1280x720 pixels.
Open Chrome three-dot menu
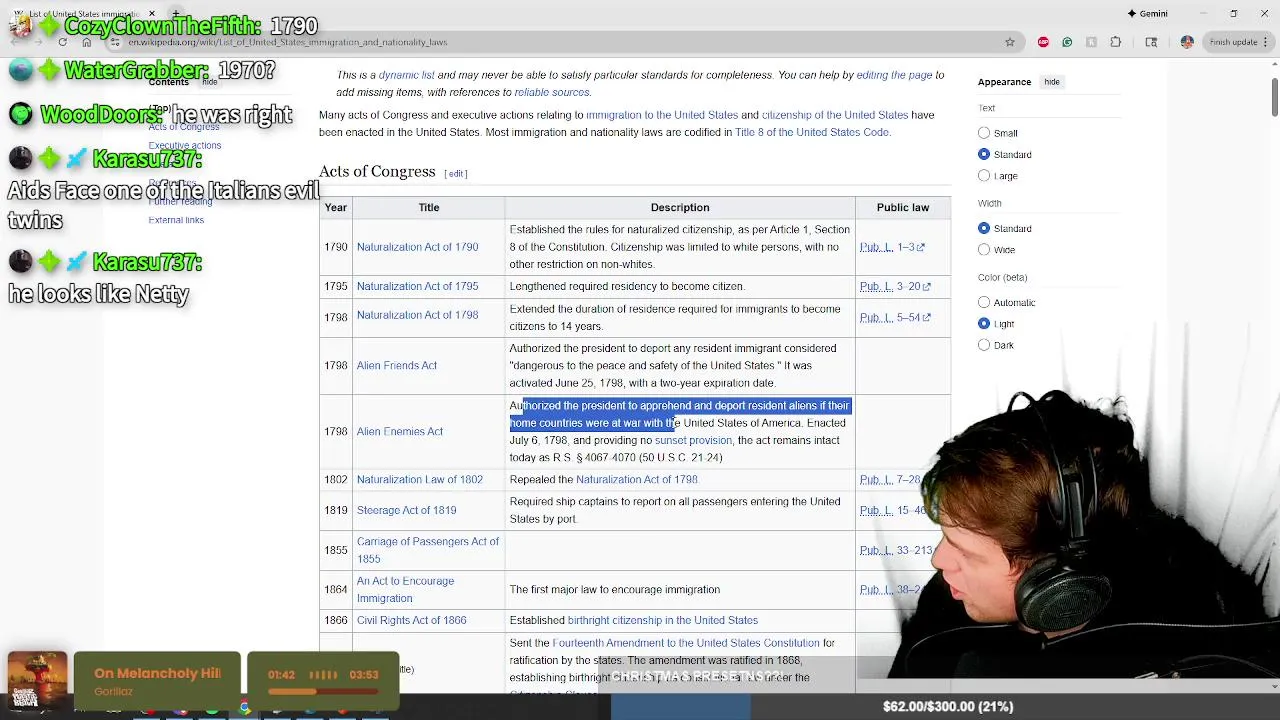pyautogui.click(x=1268, y=42)
